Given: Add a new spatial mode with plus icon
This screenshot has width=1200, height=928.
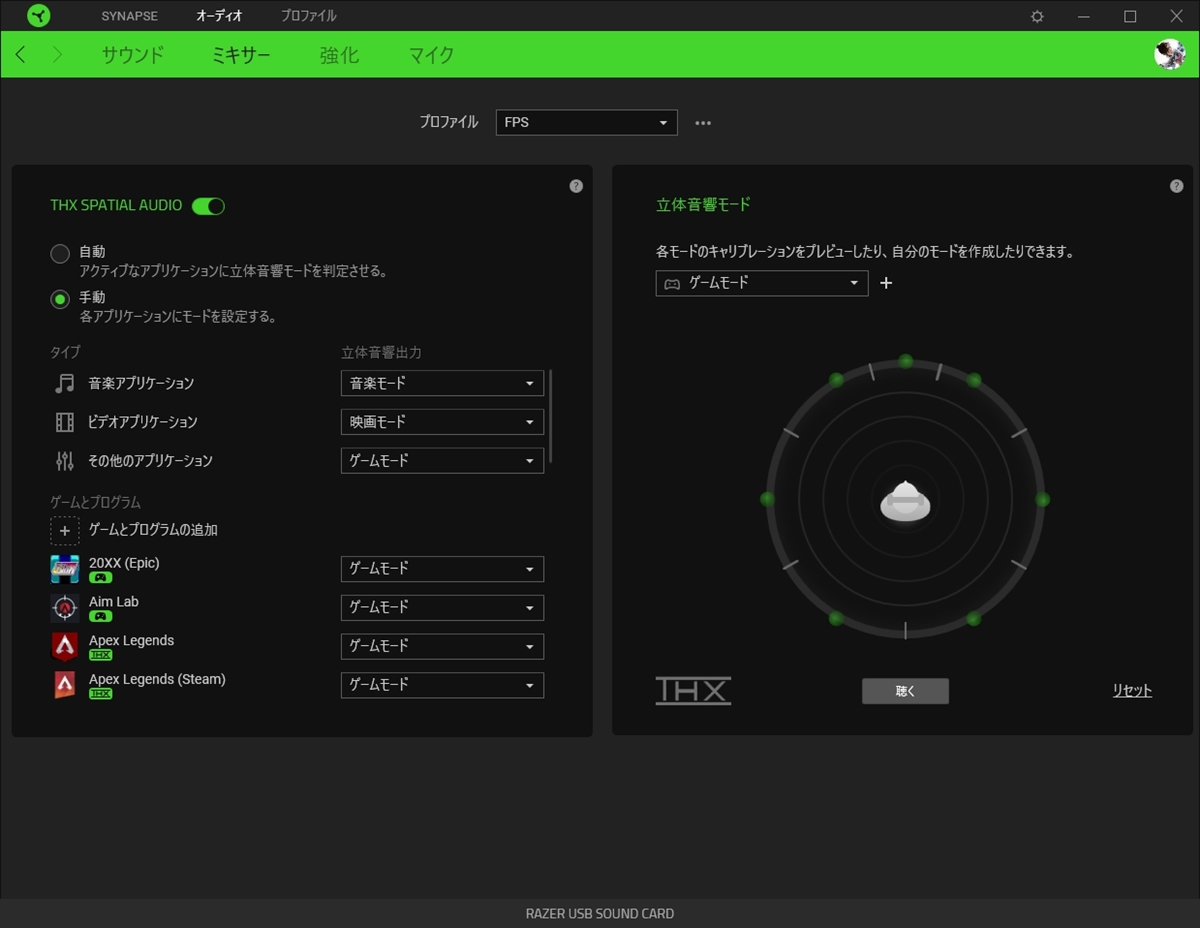Looking at the screenshot, I should coord(886,283).
